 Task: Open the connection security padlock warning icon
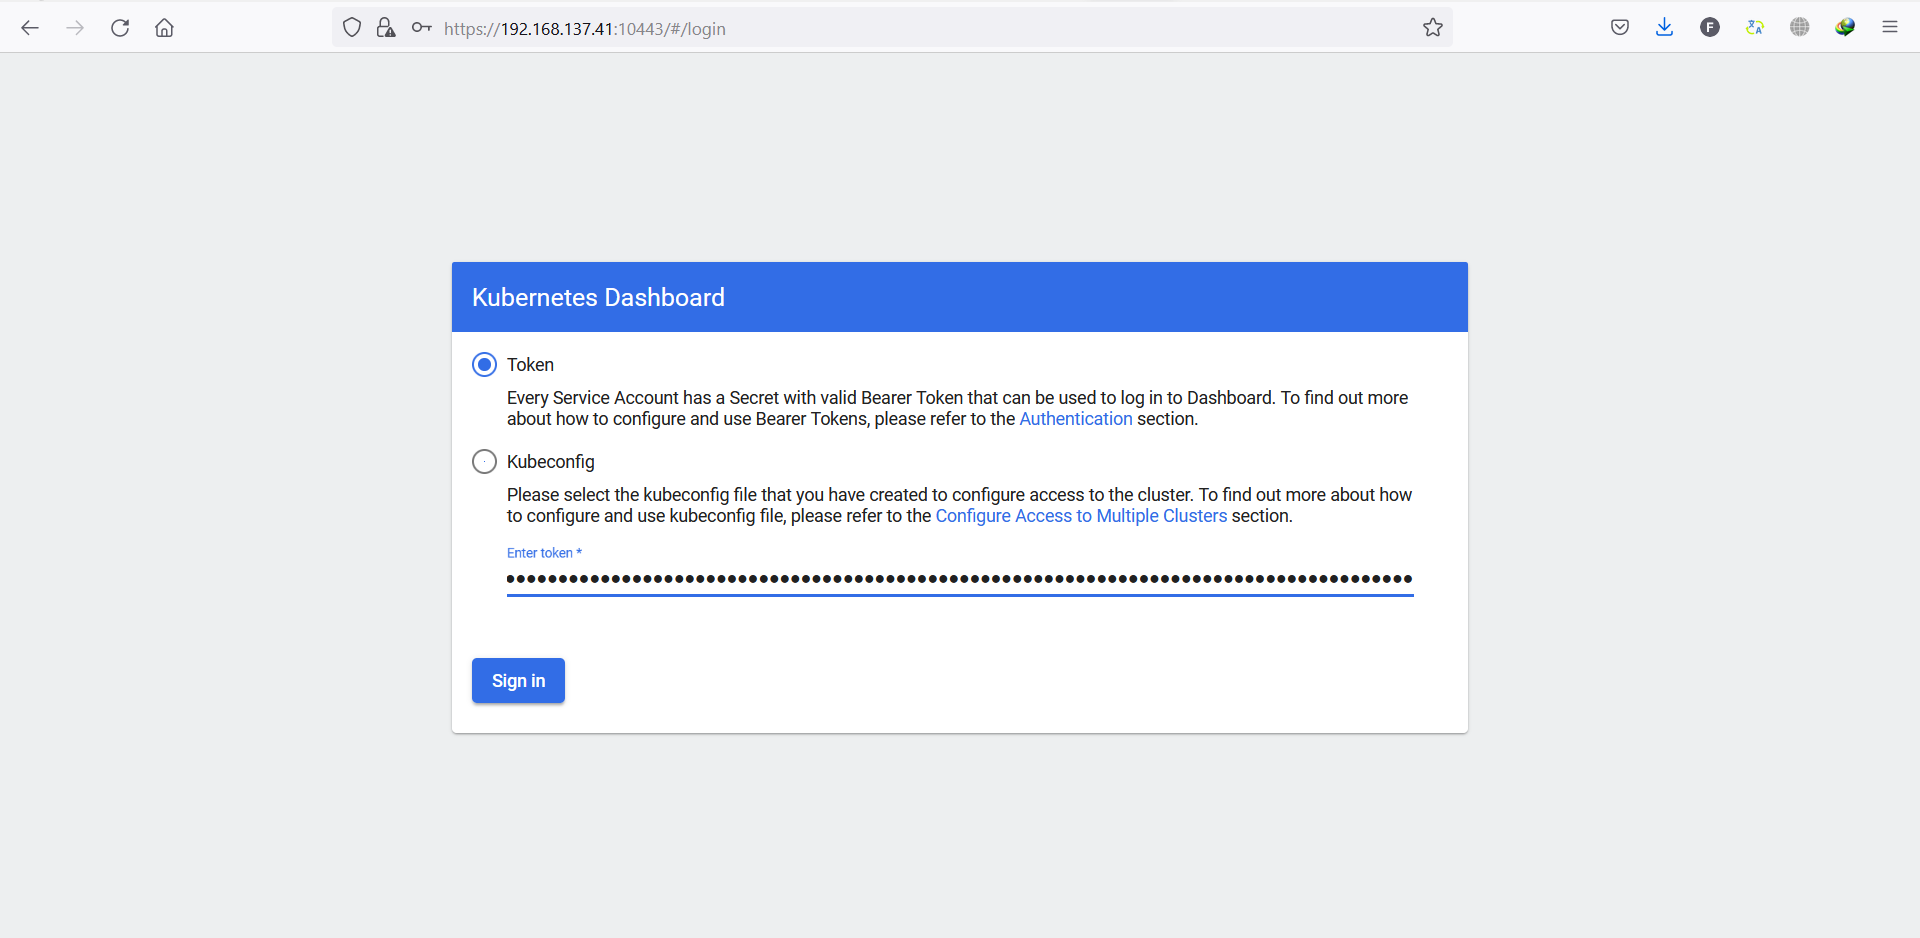(x=386, y=28)
